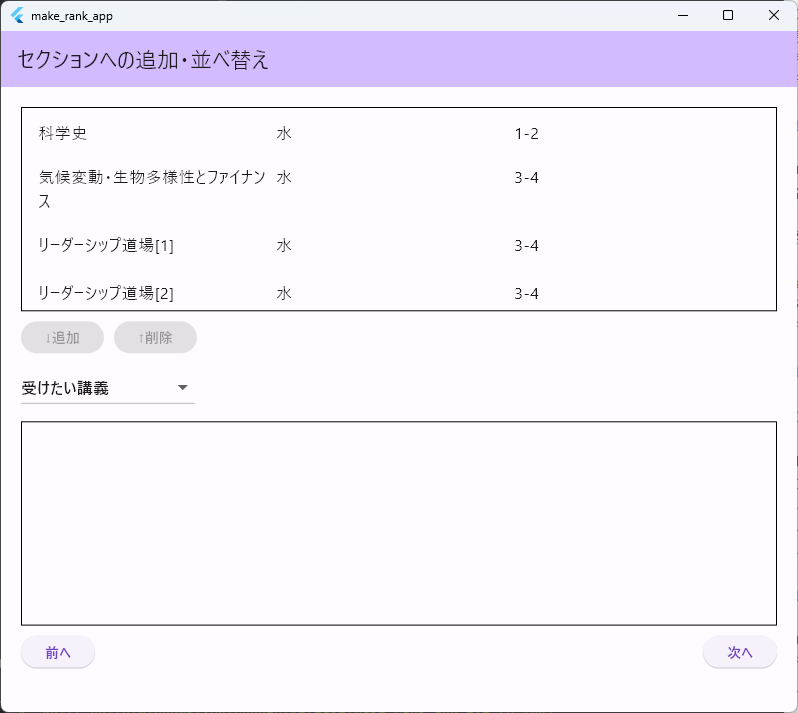Proceed with the 次へ button
Image resolution: width=798 pixels, height=713 pixels.
[739, 652]
